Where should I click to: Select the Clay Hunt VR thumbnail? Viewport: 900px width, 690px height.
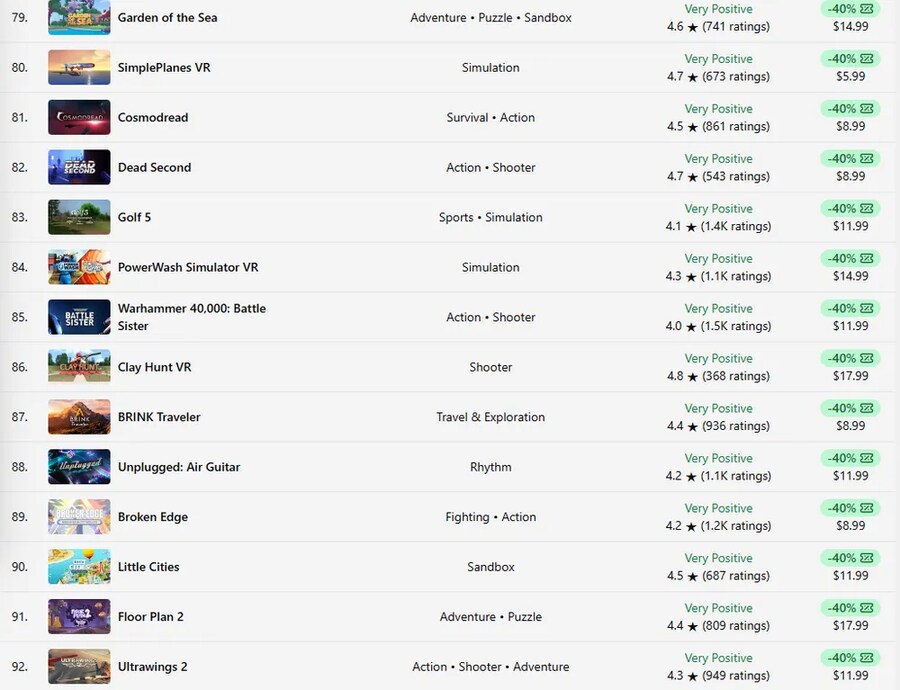[x=79, y=367]
